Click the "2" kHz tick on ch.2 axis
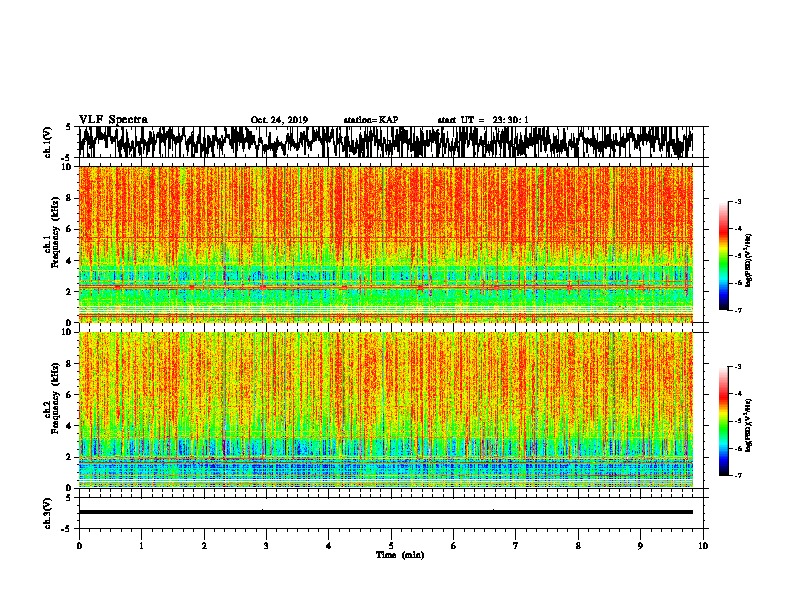Viewport: 792px width, 612px height. tap(70, 457)
